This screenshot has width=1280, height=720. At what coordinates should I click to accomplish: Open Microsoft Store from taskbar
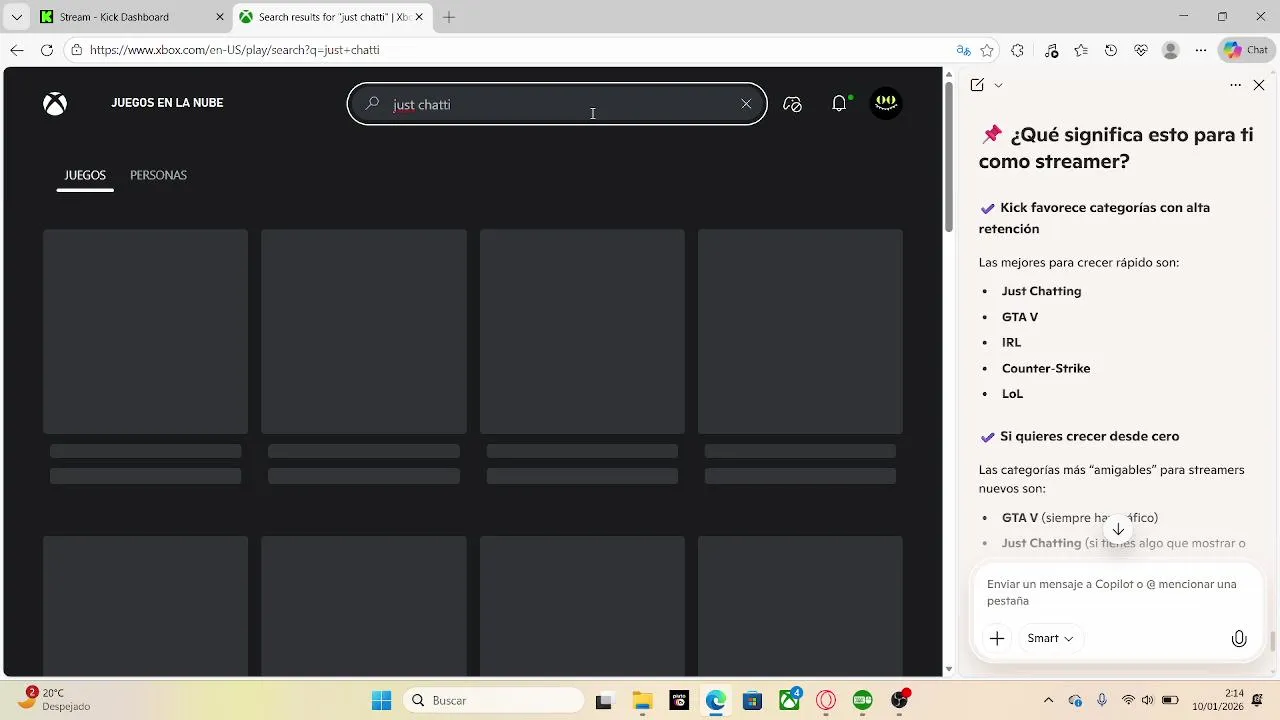pos(753,701)
